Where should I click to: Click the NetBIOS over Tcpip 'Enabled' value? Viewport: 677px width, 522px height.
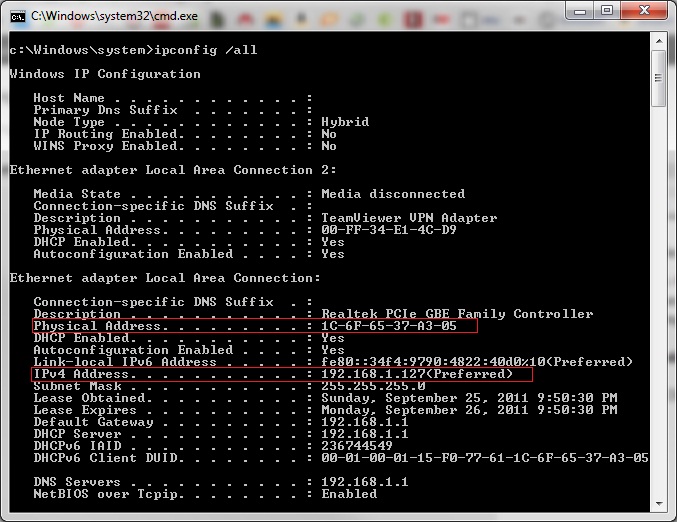[349, 494]
